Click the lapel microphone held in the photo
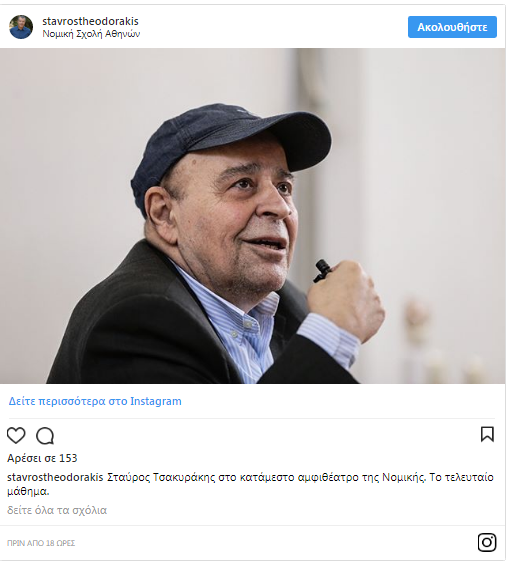Image resolution: width=508 pixels, height=562 pixels. 322,271
